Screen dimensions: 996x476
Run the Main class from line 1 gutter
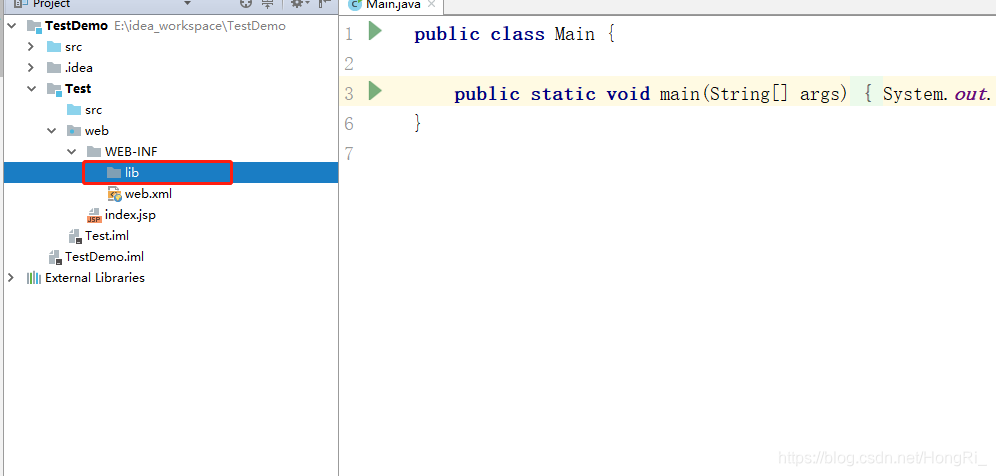click(375, 31)
